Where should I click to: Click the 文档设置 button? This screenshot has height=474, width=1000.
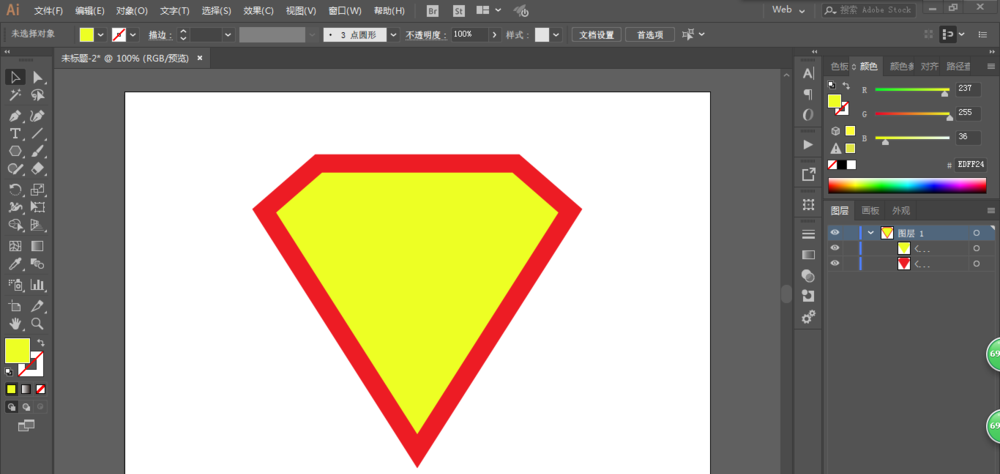(596, 35)
